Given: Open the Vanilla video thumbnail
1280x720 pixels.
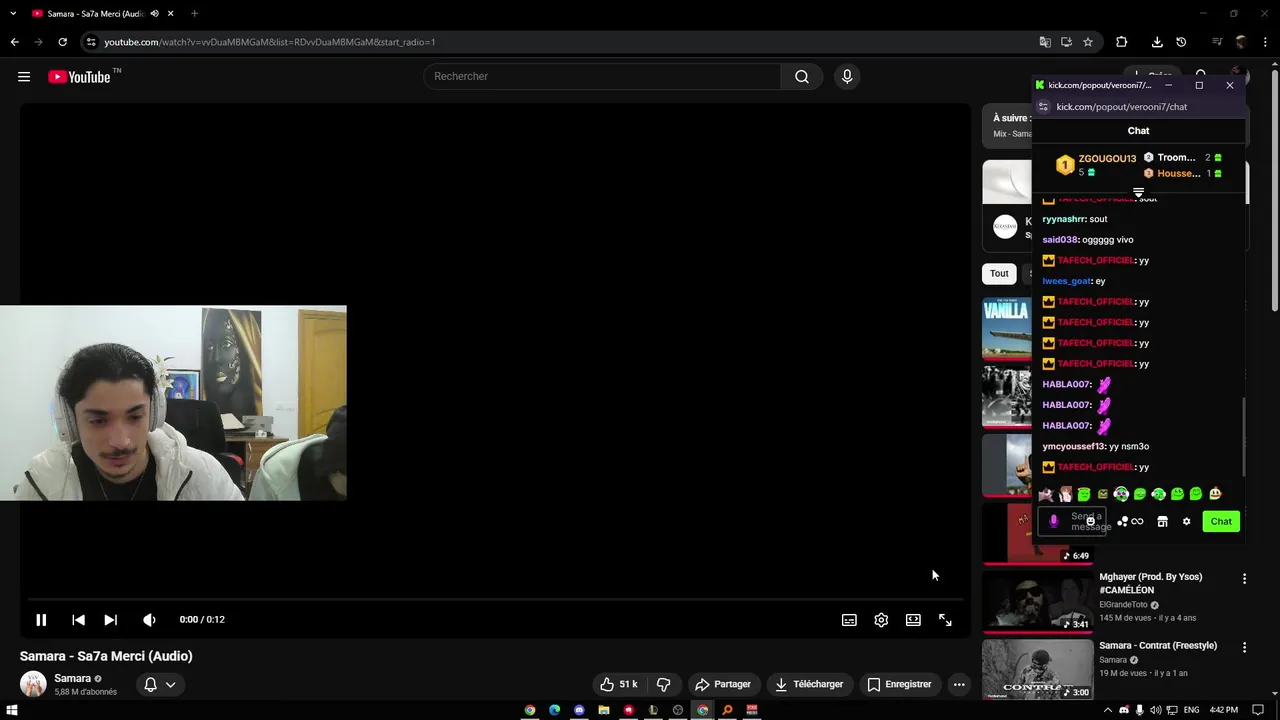Looking at the screenshot, I should click(x=1006, y=329).
